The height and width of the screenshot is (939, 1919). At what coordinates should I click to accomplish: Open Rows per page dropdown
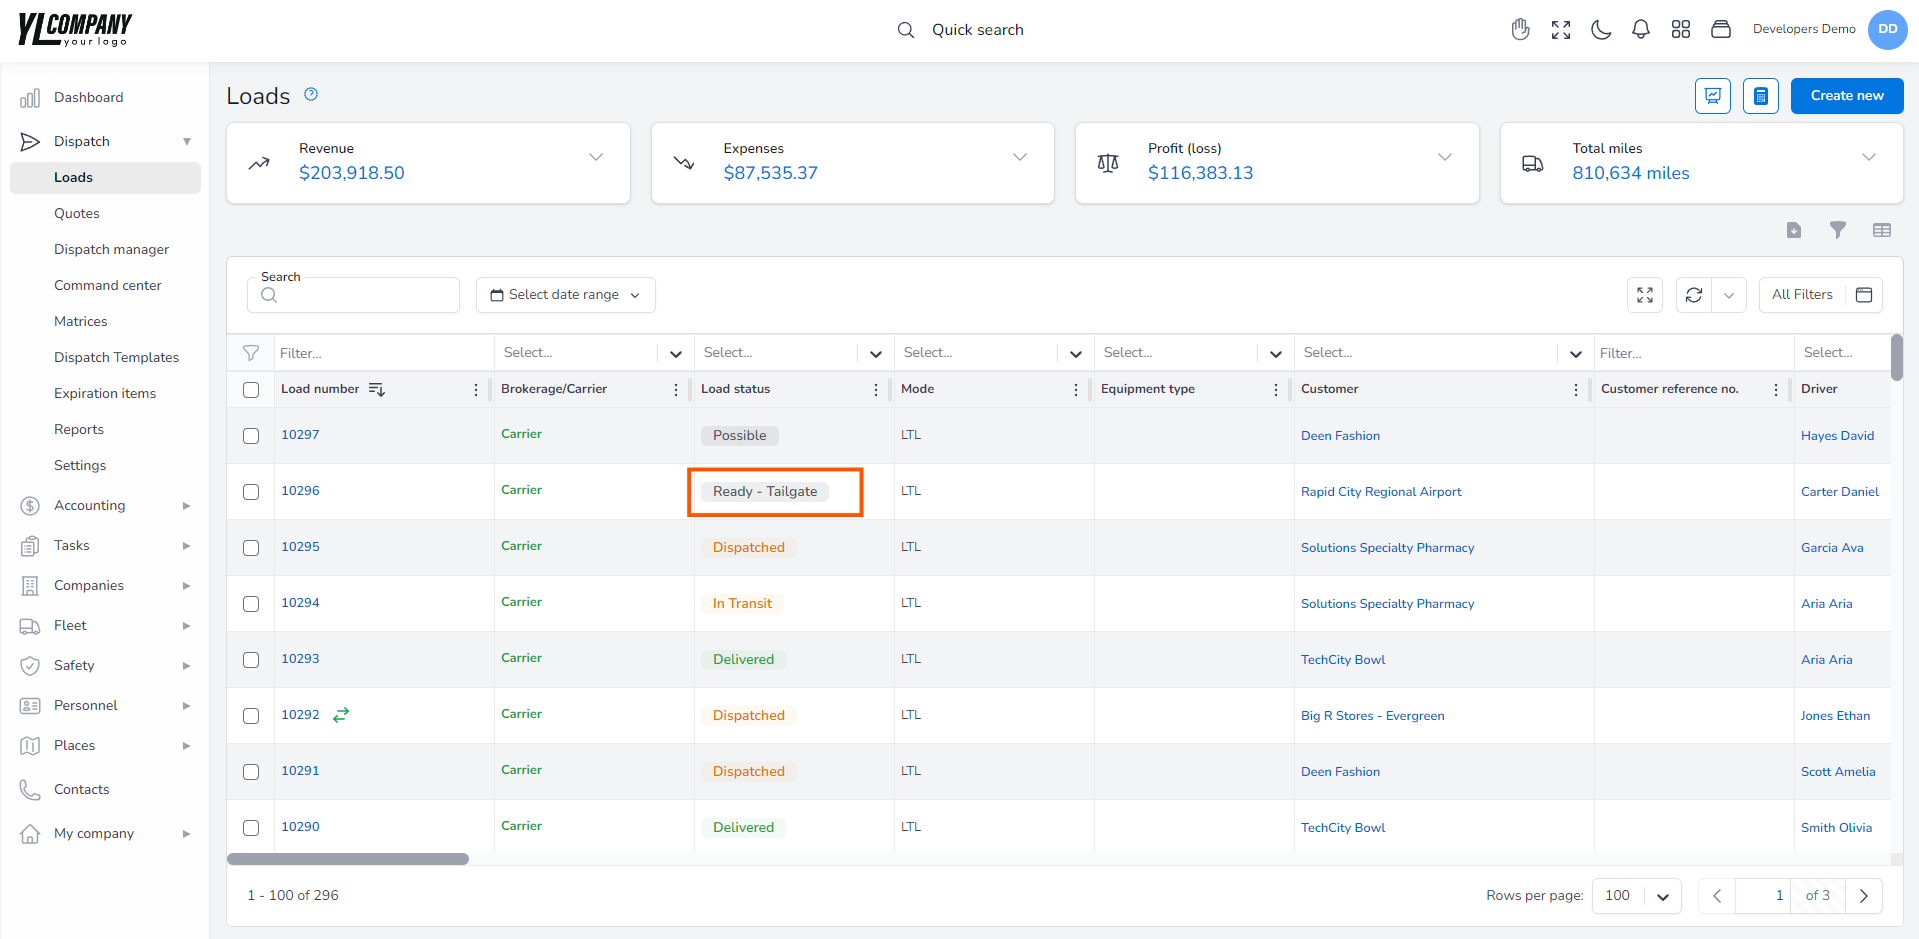point(1637,896)
